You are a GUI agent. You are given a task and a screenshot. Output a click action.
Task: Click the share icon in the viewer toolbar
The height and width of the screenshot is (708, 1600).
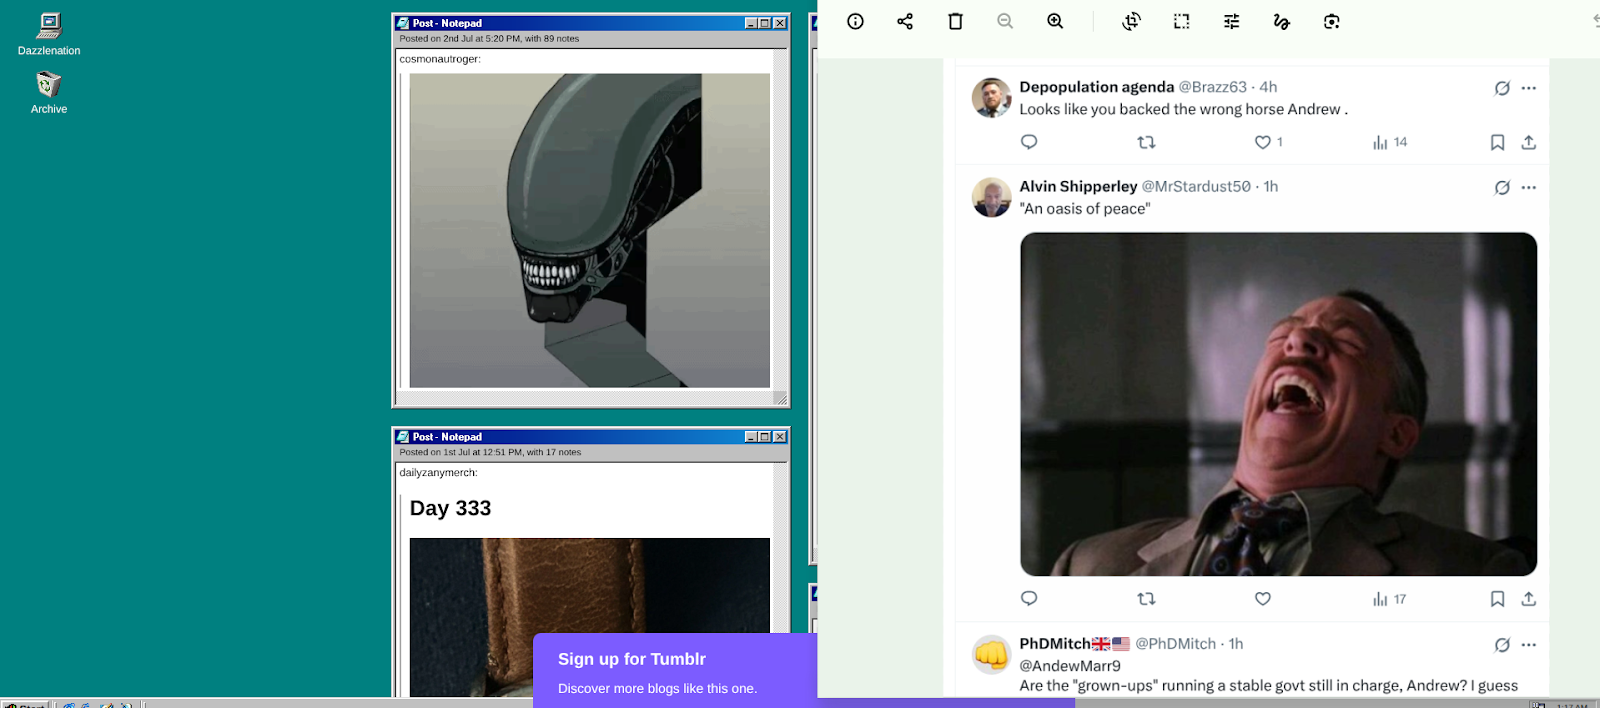click(905, 21)
